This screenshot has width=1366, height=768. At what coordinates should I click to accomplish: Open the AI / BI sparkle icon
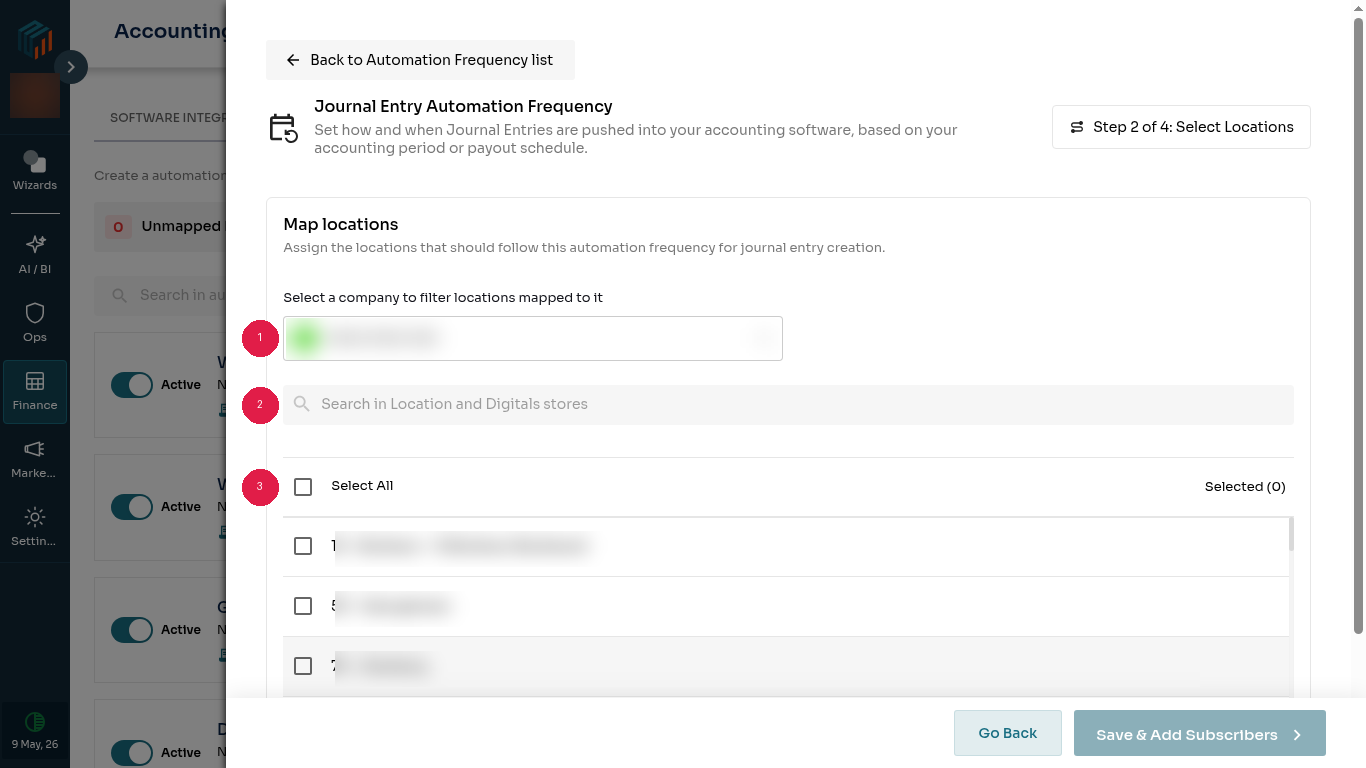[35, 245]
